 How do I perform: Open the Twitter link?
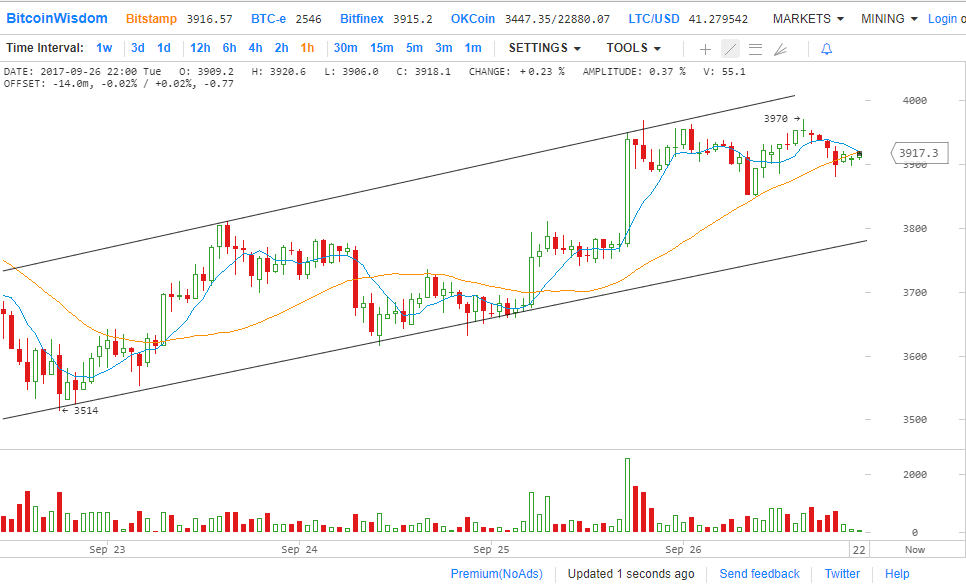842,573
